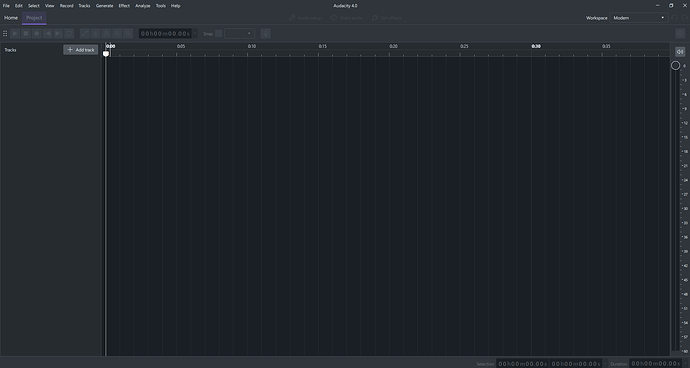Click the Stop button in transport toolbar
This screenshot has width=690, height=368.
[x=26, y=33]
